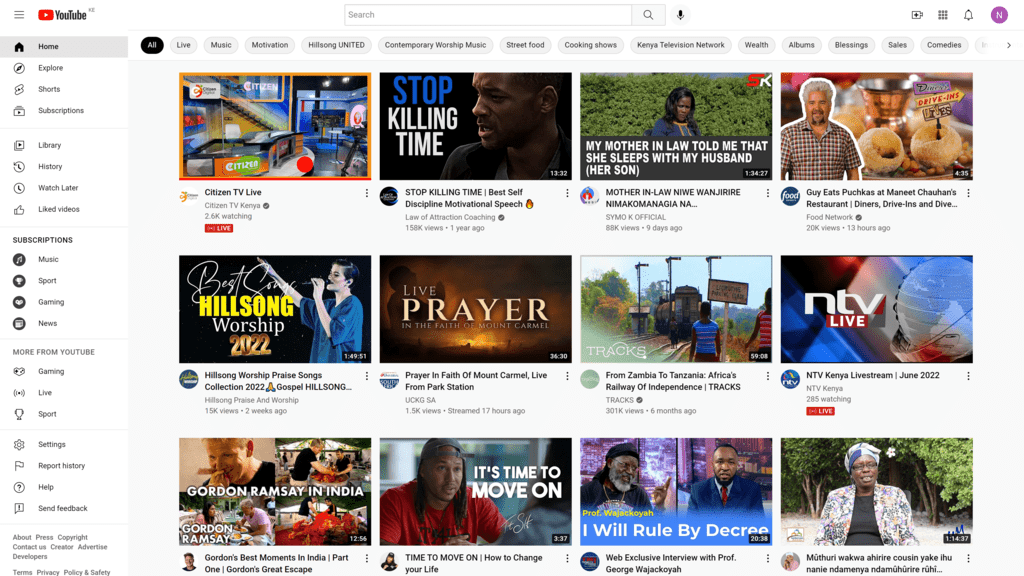Open Food Network channel avatar
This screenshot has width=1024, height=576.
click(x=790, y=196)
